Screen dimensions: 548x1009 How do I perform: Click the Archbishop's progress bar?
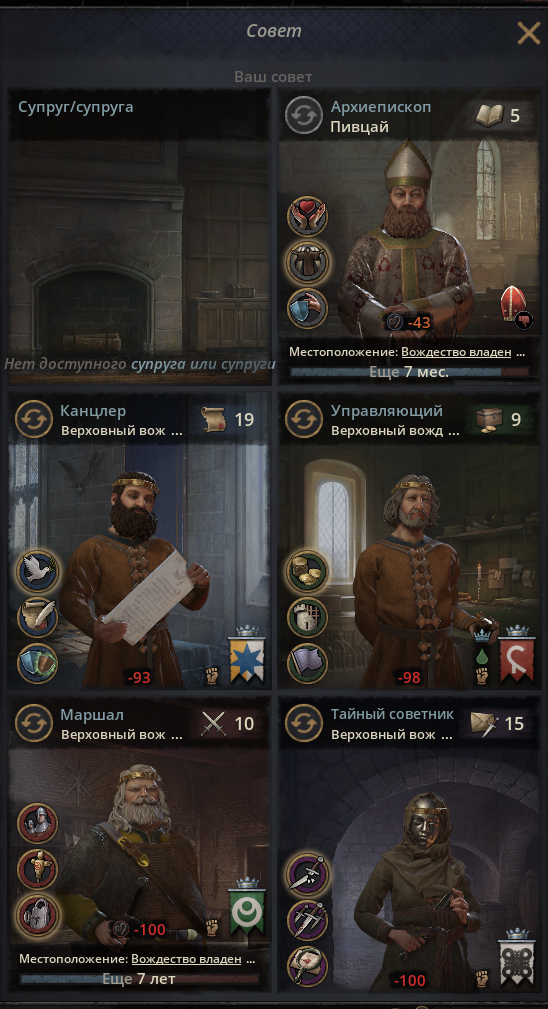click(x=409, y=371)
